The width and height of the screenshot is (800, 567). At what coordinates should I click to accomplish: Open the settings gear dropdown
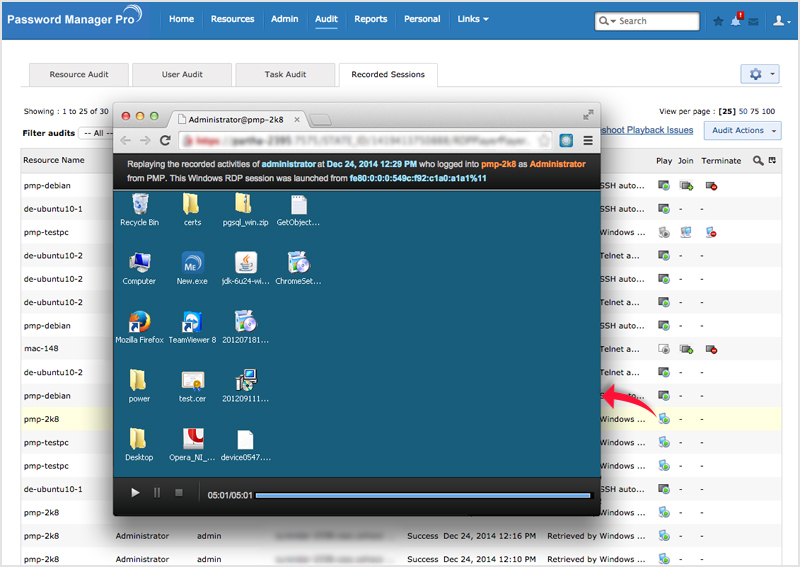(x=760, y=74)
